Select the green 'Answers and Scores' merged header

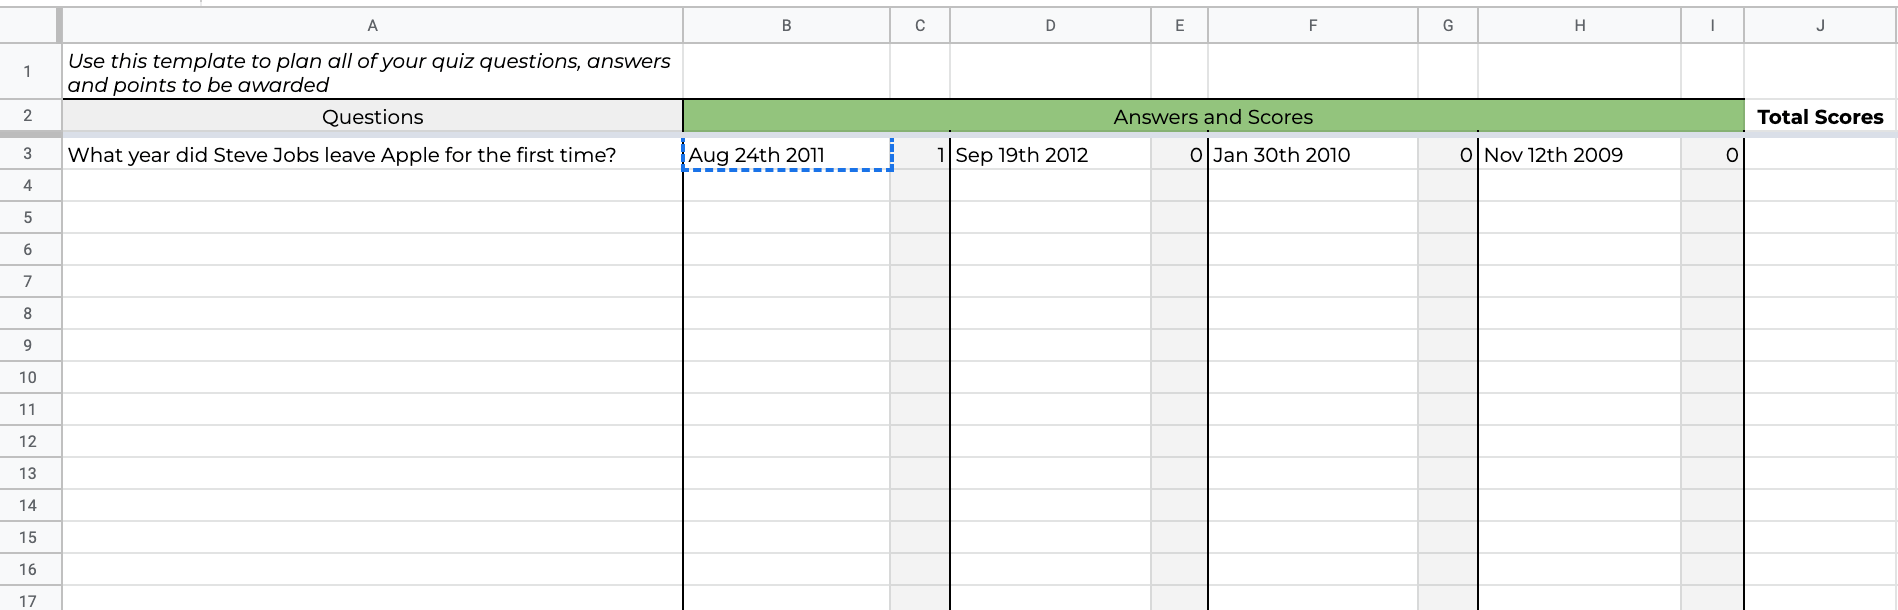point(1212,117)
